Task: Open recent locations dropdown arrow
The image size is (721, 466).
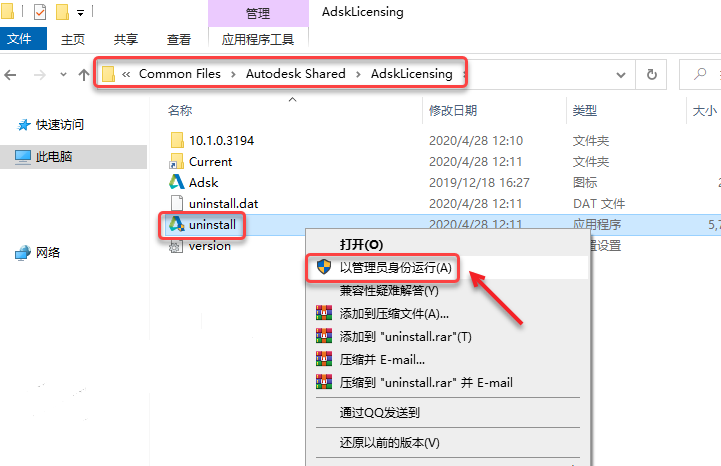Action: (x=63, y=75)
